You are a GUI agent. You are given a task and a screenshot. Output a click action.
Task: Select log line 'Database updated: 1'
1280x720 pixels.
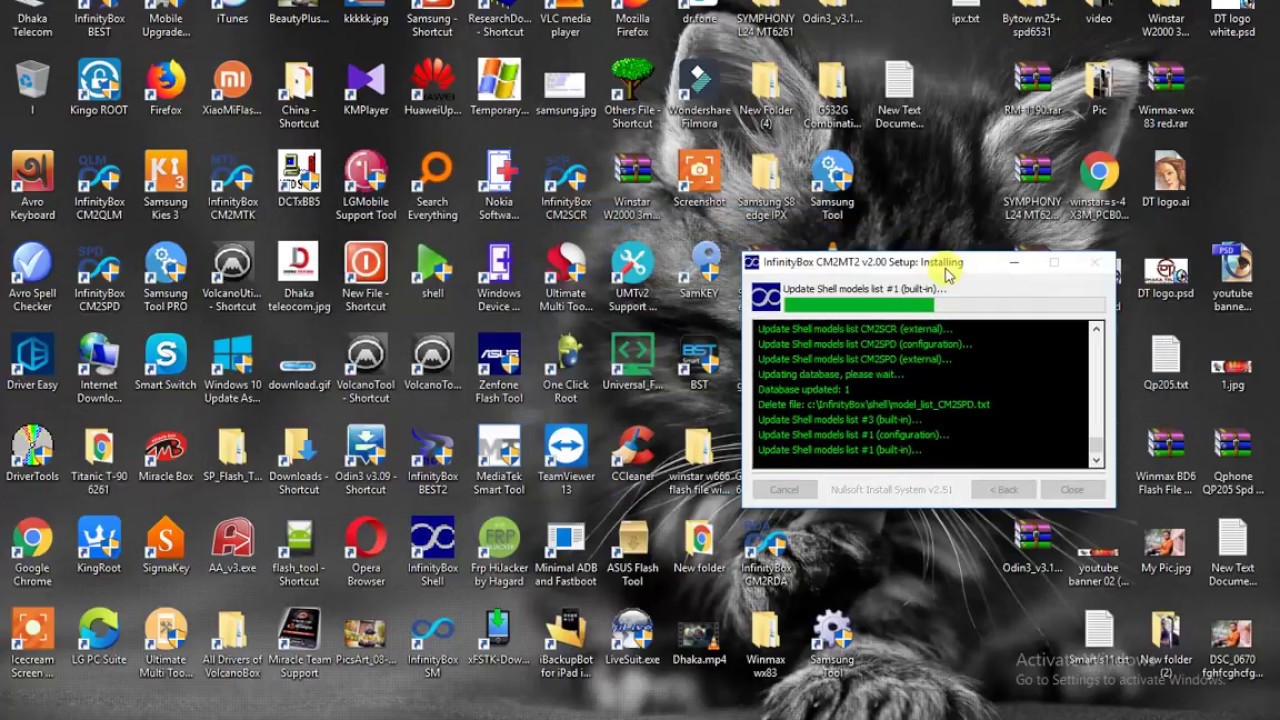[x=803, y=389]
